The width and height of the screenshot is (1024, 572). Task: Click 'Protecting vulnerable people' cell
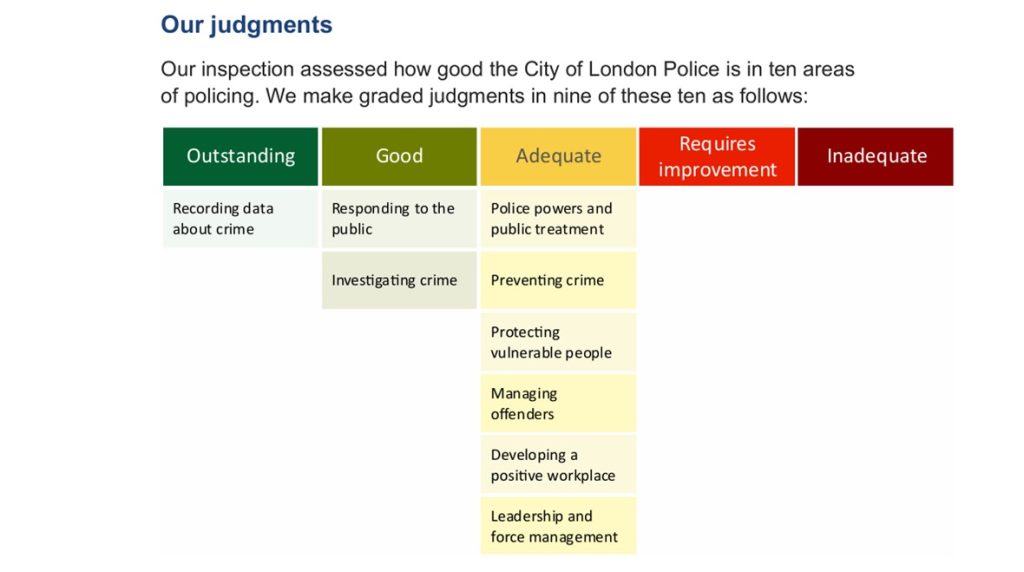(558, 342)
